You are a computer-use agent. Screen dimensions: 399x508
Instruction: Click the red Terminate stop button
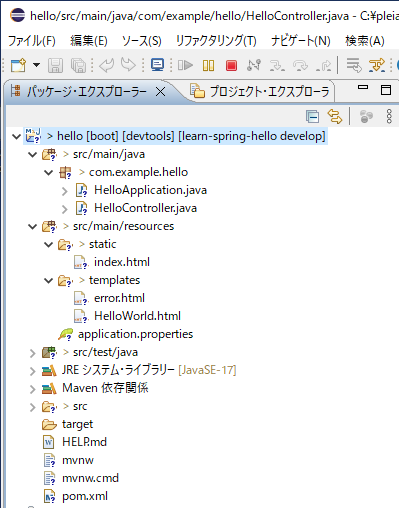(231, 65)
